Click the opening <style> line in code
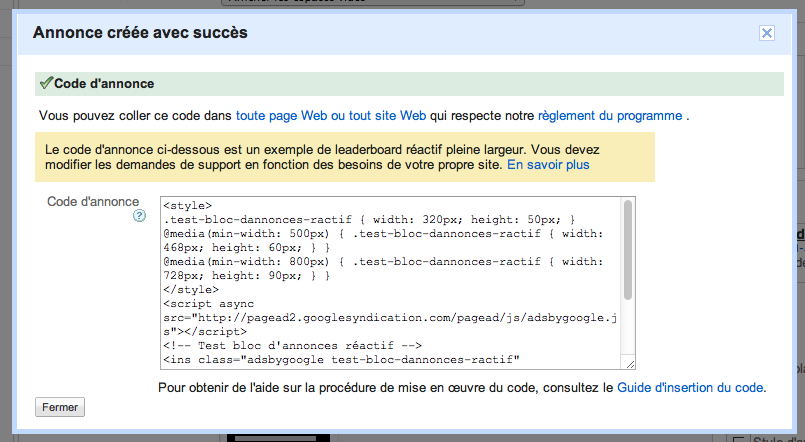This screenshot has height=442, width=805. 187,206
